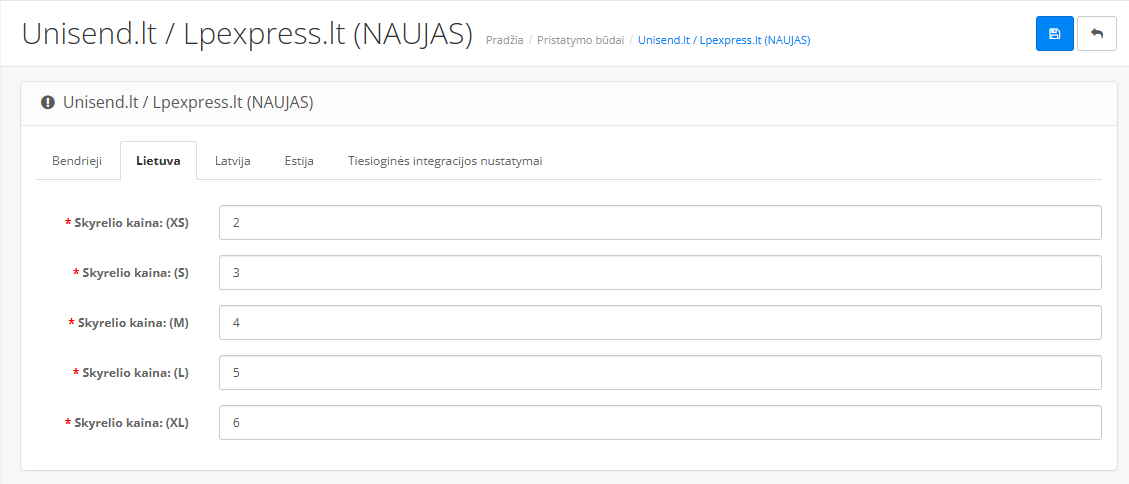The height and width of the screenshot is (484, 1129).
Task: Switch to the Latvija tab
Action: [x=232, y=161]
